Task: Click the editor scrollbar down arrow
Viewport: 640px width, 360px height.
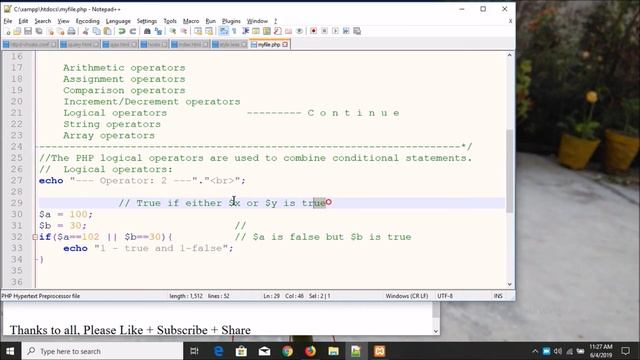Action: point(509,284)
